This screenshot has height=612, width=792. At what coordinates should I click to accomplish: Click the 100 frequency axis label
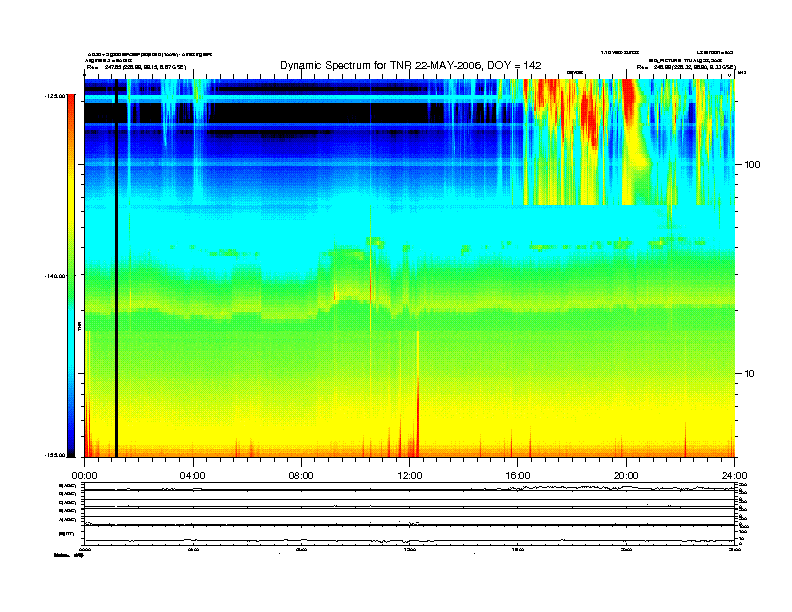pyautogui.click(x=752, y=165)
